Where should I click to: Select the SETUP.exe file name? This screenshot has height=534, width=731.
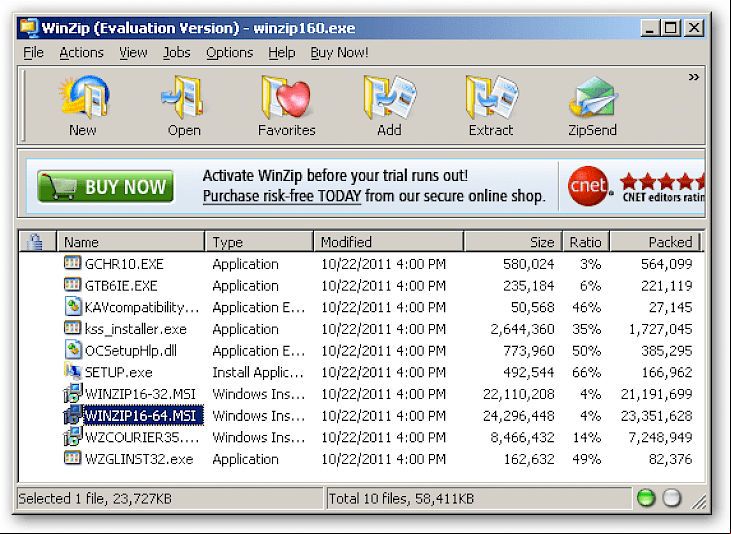click(118, 372)
